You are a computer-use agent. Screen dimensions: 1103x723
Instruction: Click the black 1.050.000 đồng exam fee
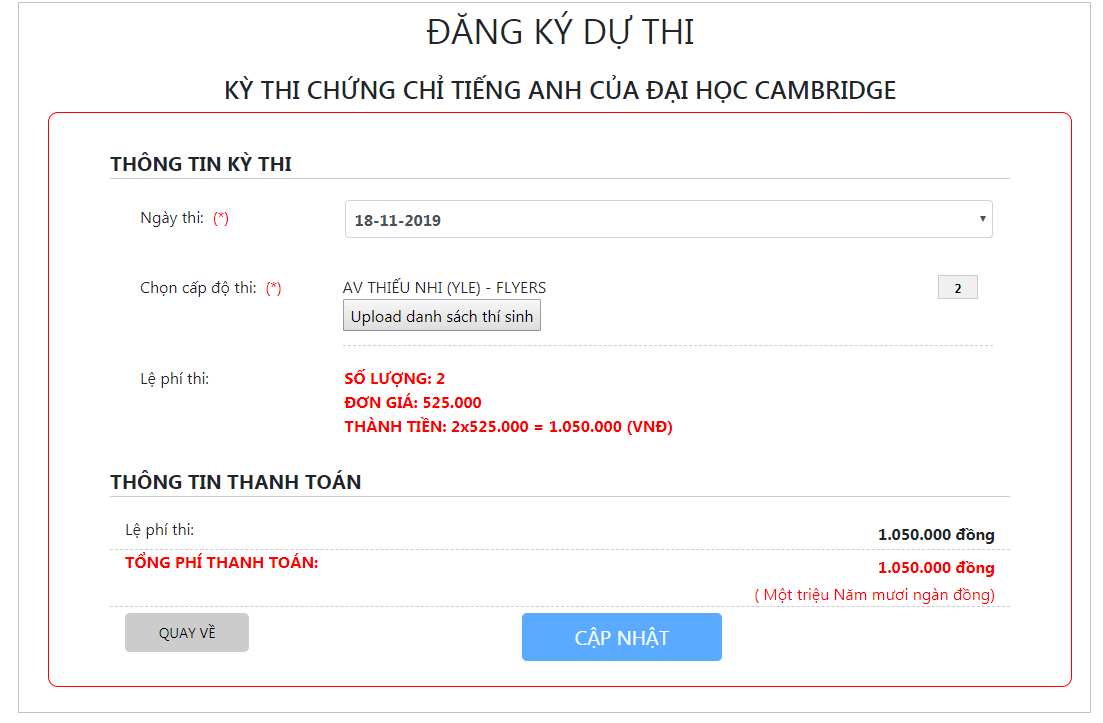click(x=936, y=535)
